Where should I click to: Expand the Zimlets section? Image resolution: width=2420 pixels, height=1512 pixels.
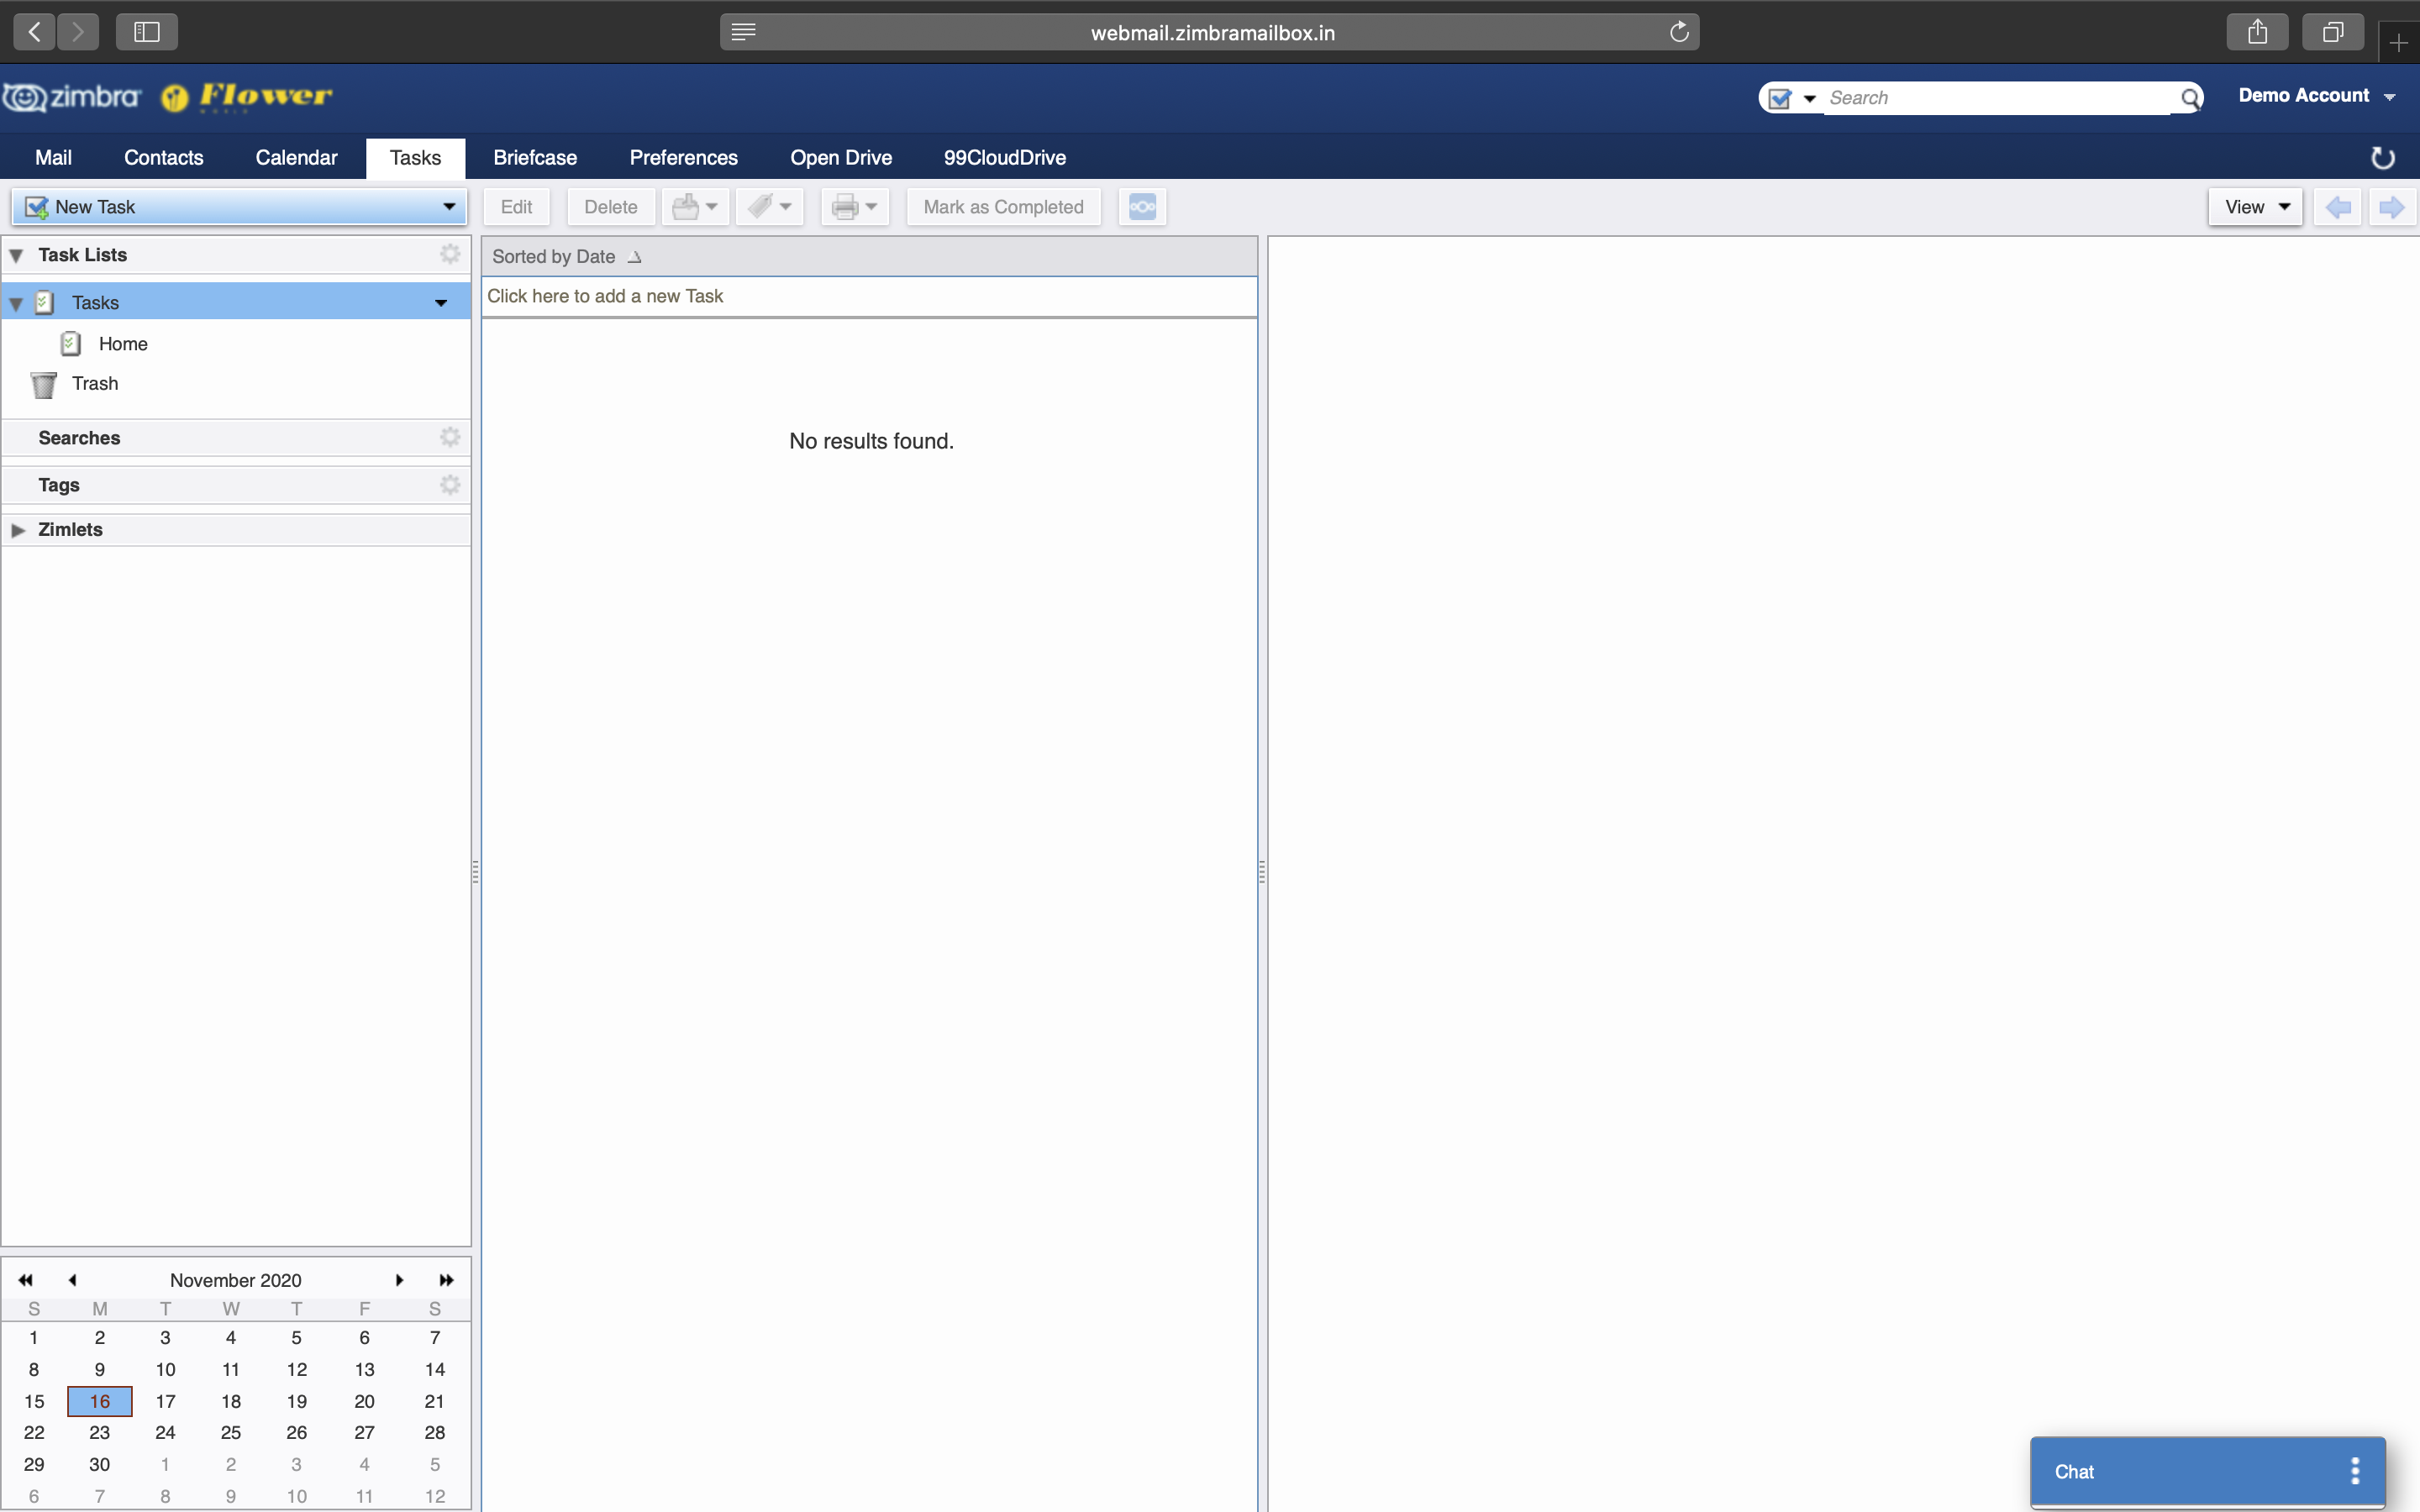tap(18, 530)
